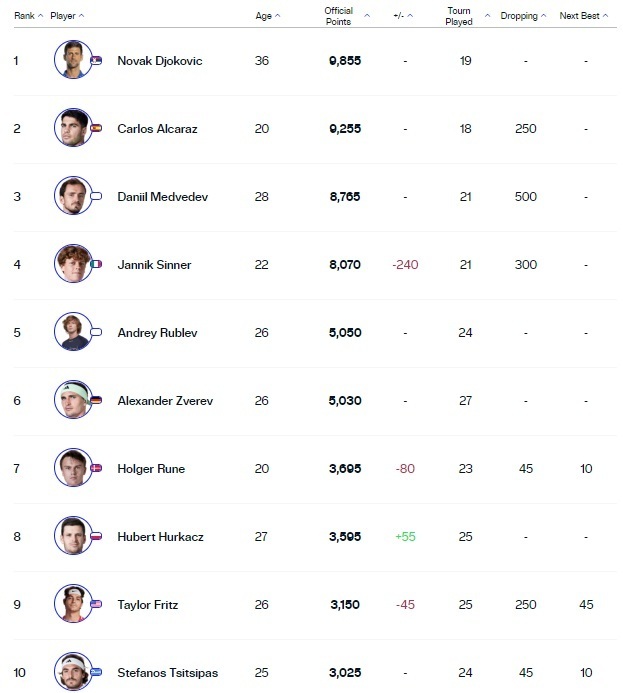Click the flag icon next to Holger Rune
Screen dimensions: 623x693
[96, 469]
